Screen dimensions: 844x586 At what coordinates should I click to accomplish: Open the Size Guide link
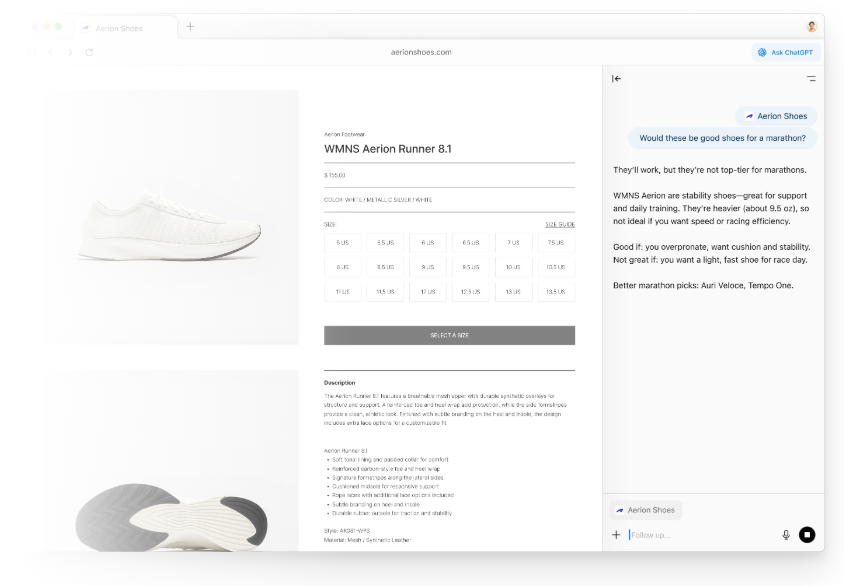pyautogui.click(x=560, y=224)
